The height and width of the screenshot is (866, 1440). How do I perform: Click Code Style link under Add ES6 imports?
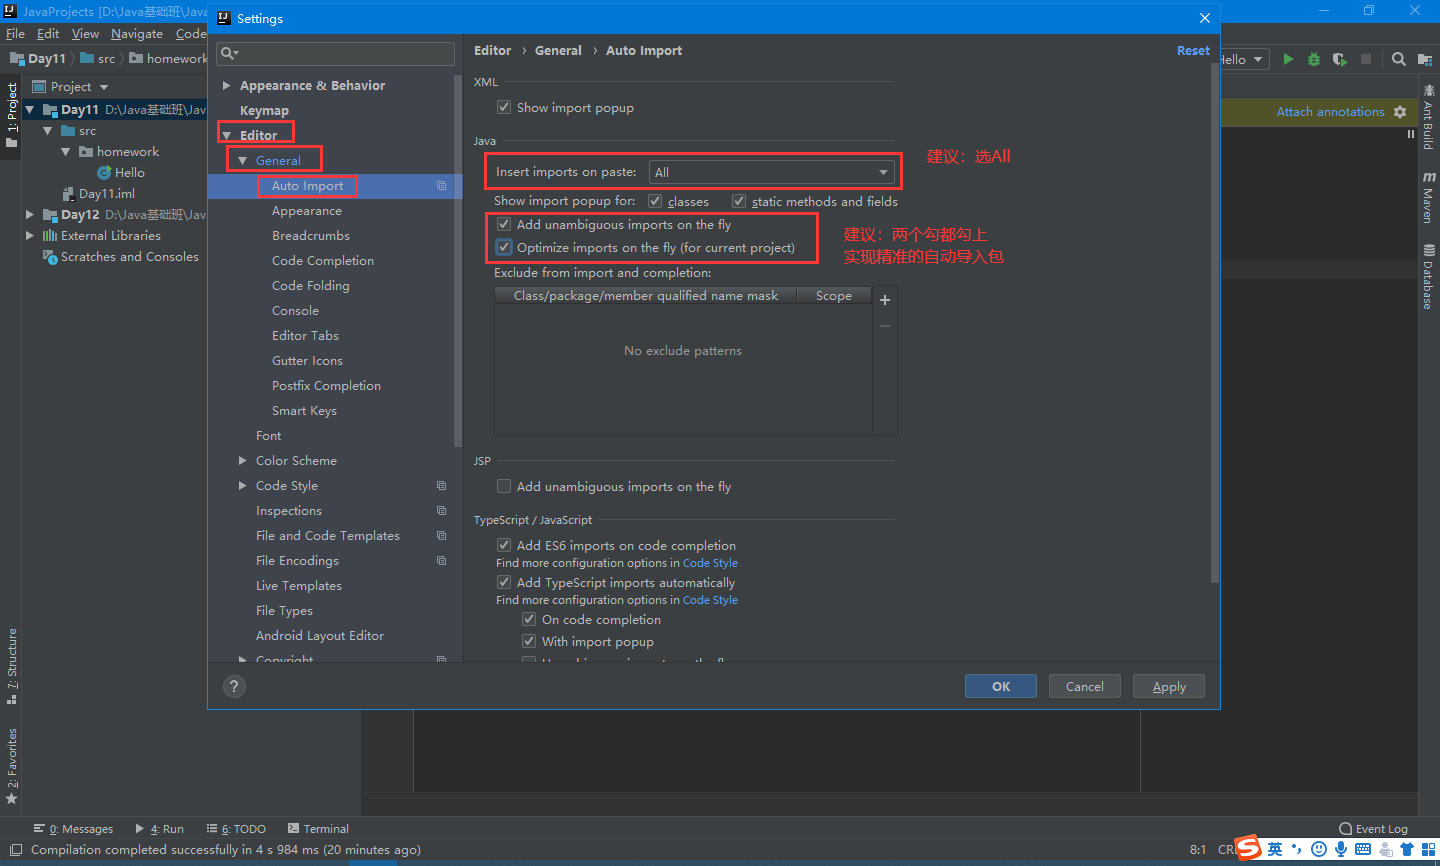[x=710, y=563]
